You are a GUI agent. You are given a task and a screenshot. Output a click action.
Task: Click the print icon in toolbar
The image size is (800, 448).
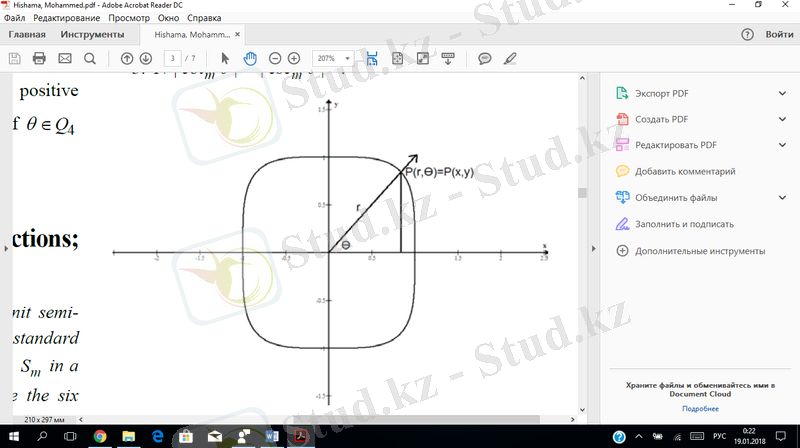pos(40,59)
